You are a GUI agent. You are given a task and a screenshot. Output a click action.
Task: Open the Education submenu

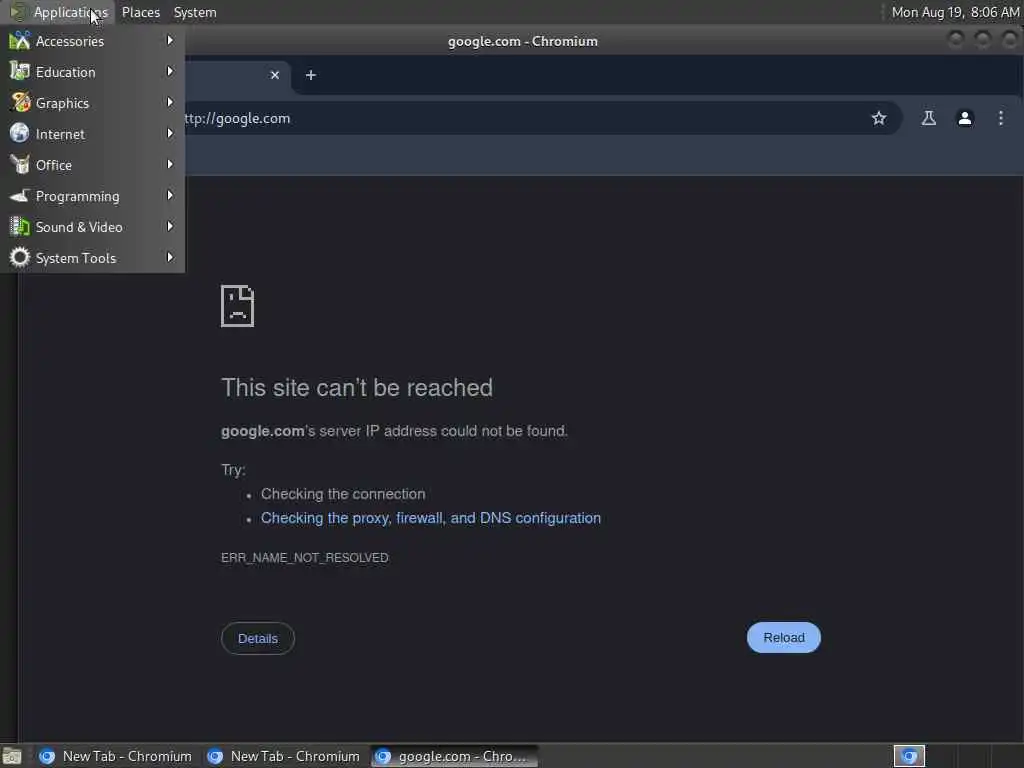click(92, 72)
